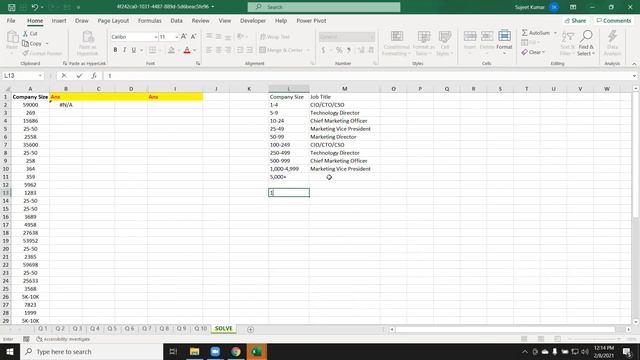Open the Font name dropdown
Image resolution: width=640 pixels, height=360 pixels.
coord(156,37)
